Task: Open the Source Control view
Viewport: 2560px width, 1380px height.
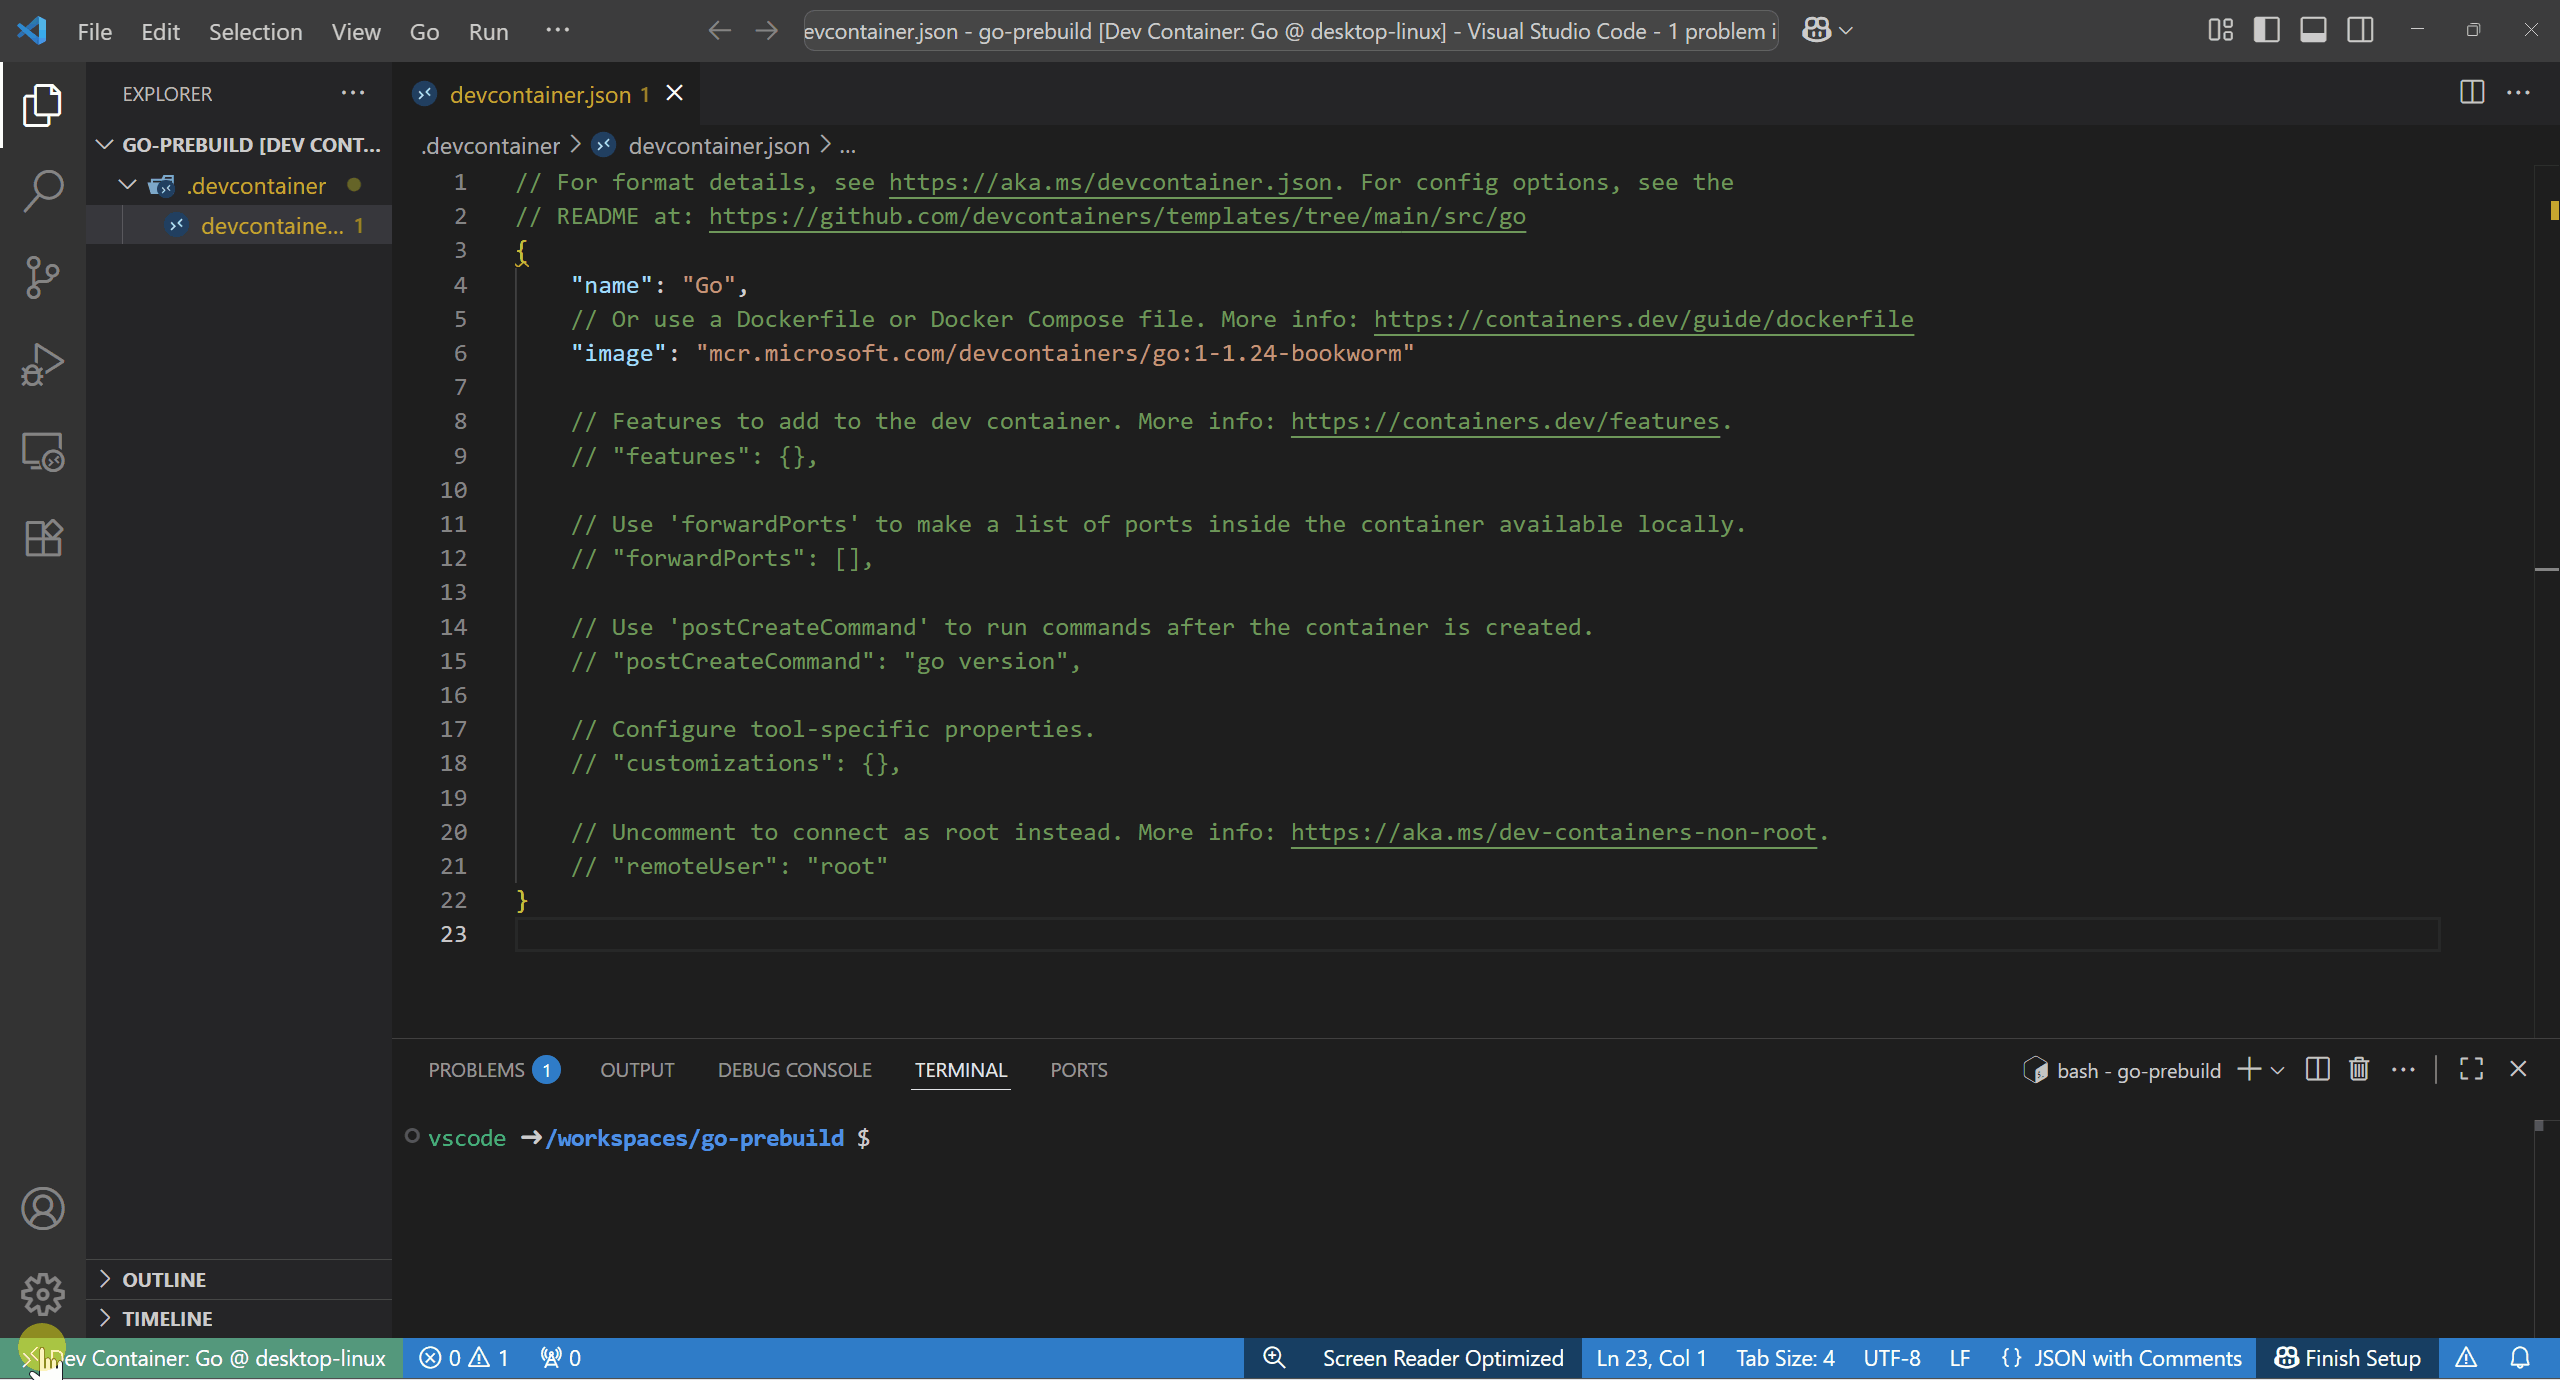Action: point(42,278)
